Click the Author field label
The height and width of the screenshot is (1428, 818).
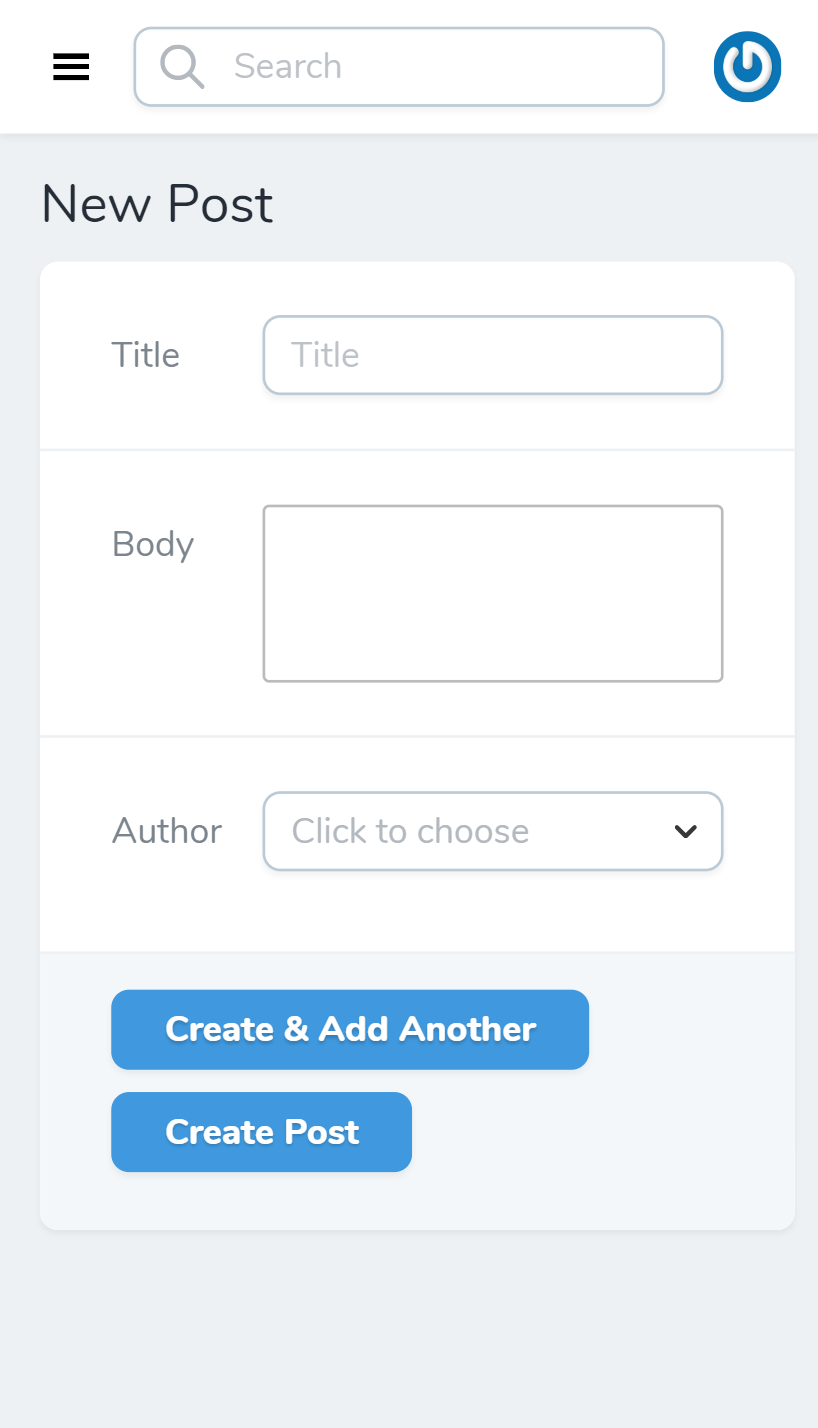[167, 831]
